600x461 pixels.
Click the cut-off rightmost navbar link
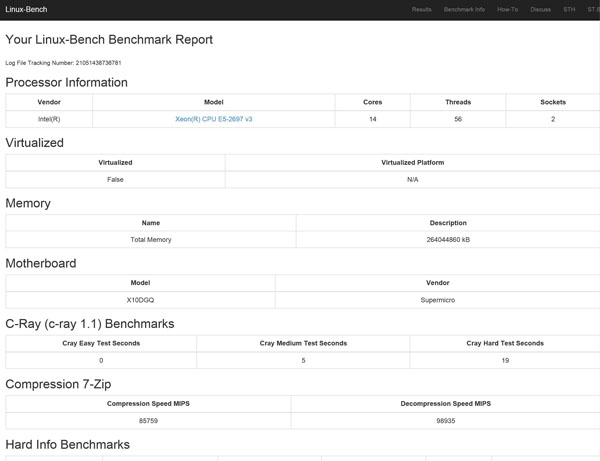593,9
